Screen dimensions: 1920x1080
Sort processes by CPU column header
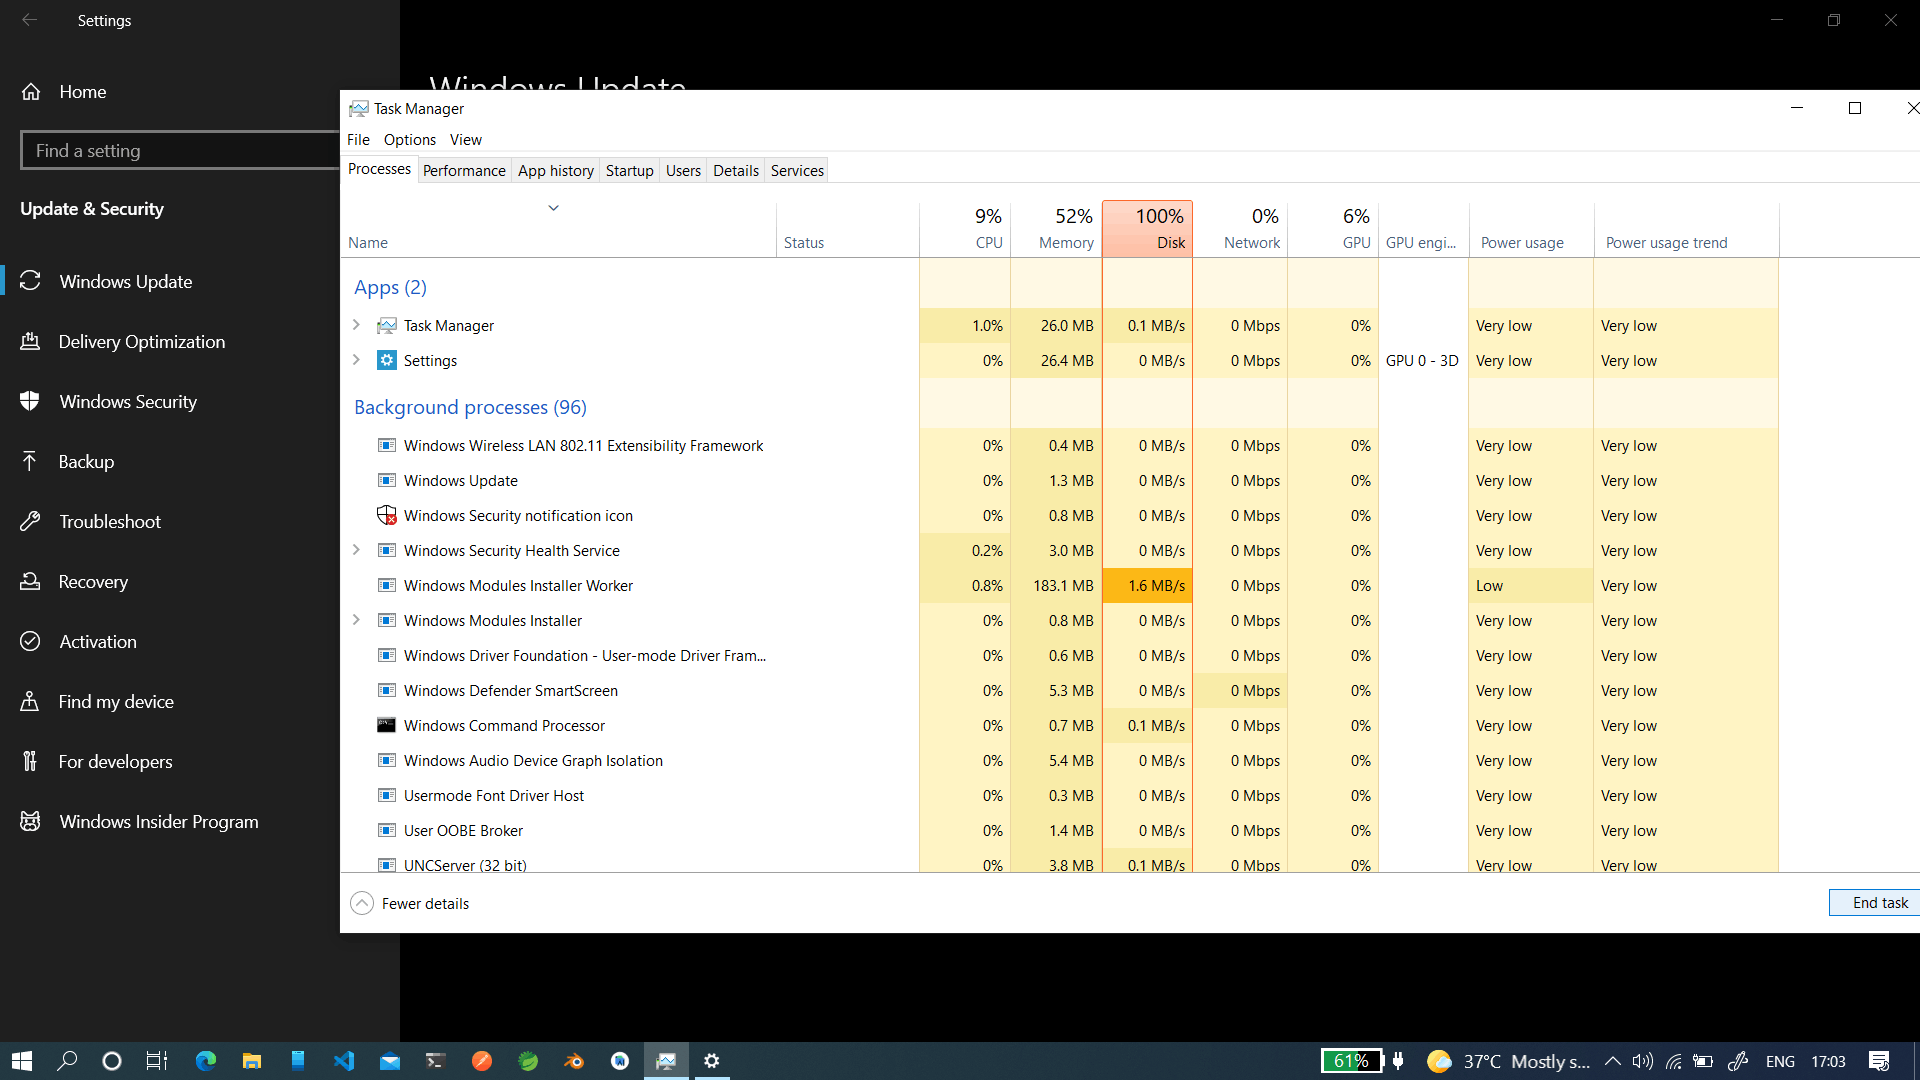pos(965,229)
